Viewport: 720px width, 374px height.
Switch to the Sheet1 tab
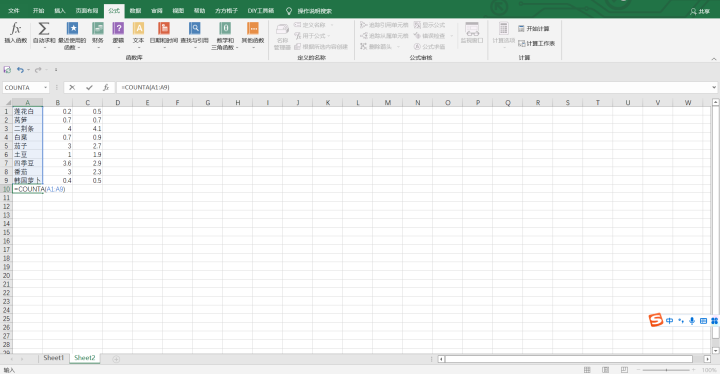coord(53,357)
